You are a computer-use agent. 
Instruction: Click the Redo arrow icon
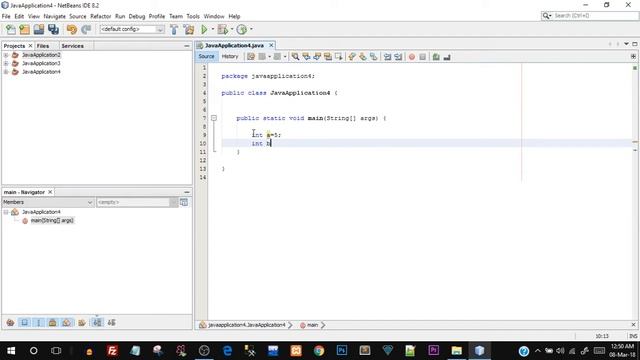pyautogui.click(x=86, y=29)
